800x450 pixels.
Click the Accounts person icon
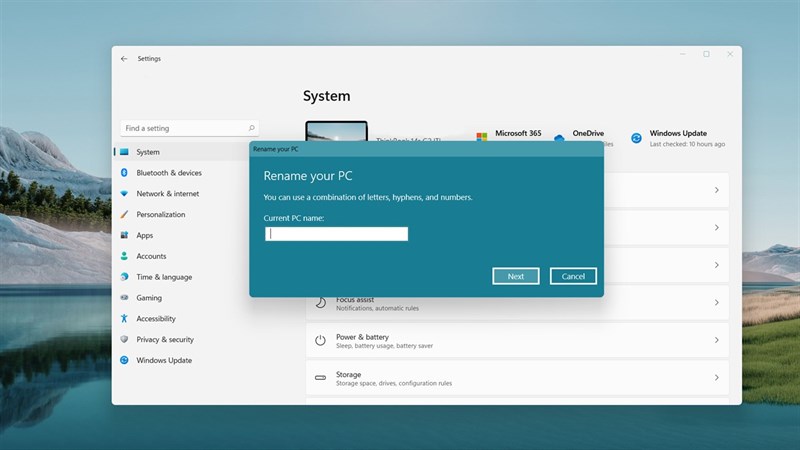[124, 256]
